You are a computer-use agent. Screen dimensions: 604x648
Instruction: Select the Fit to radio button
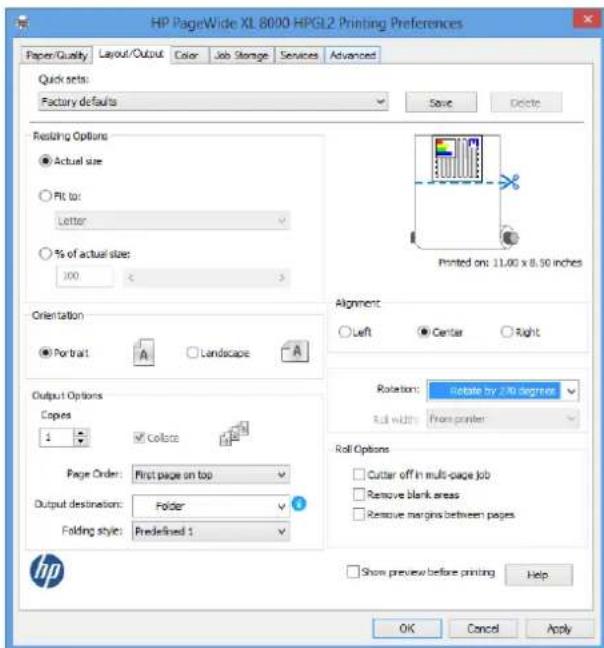point(45,195)
